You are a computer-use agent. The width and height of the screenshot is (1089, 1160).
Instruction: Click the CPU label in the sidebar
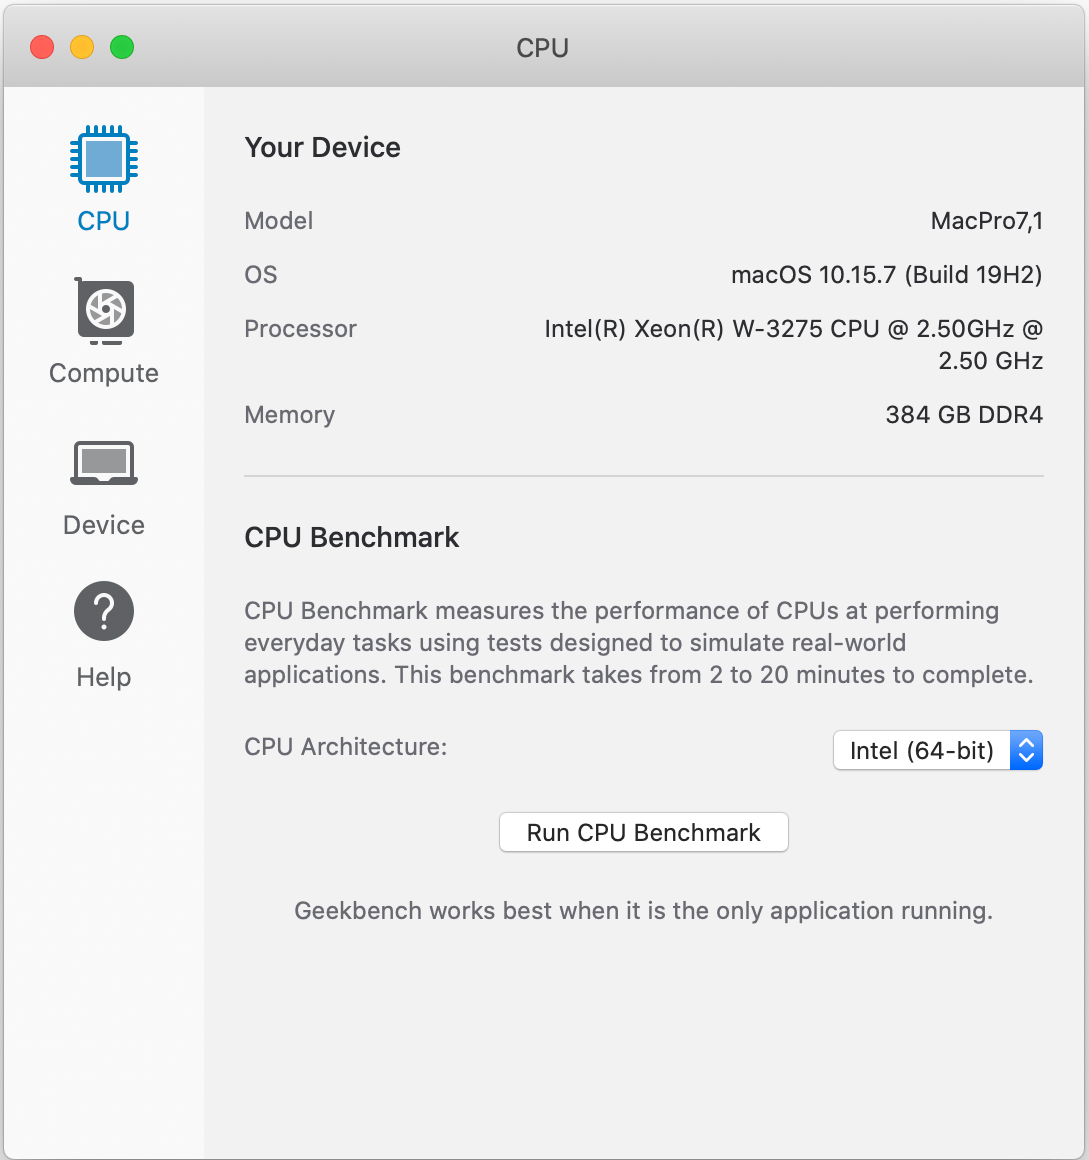[x=104, y=221]
